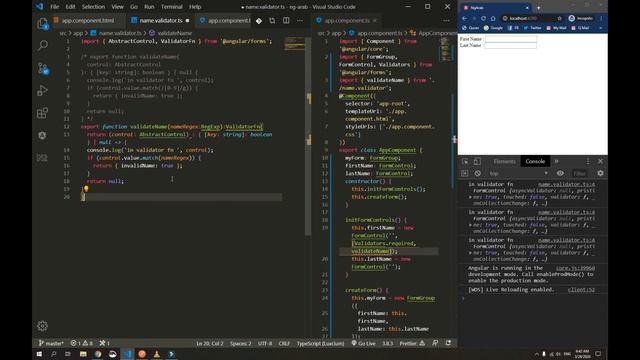Reload the localhost page in Chrome
640x360 pixels.
(483, 18)
